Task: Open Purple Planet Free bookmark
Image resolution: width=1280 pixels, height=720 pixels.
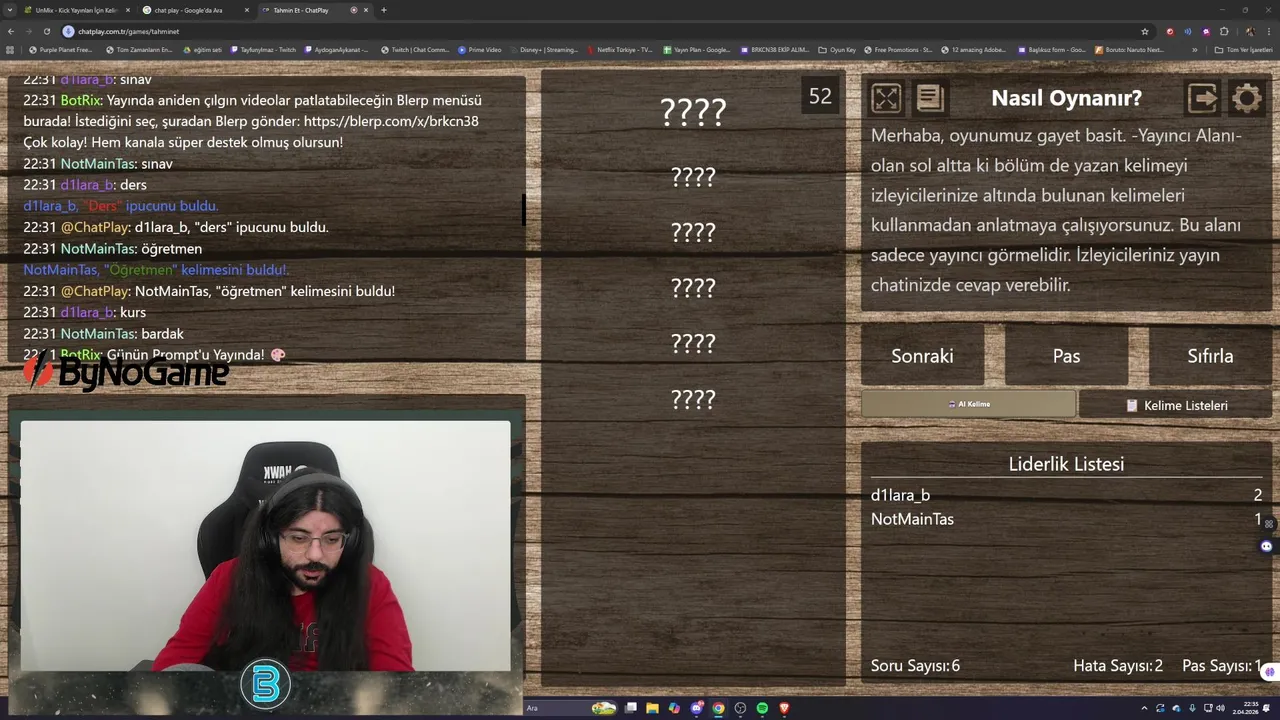Action: pos(60,49)
